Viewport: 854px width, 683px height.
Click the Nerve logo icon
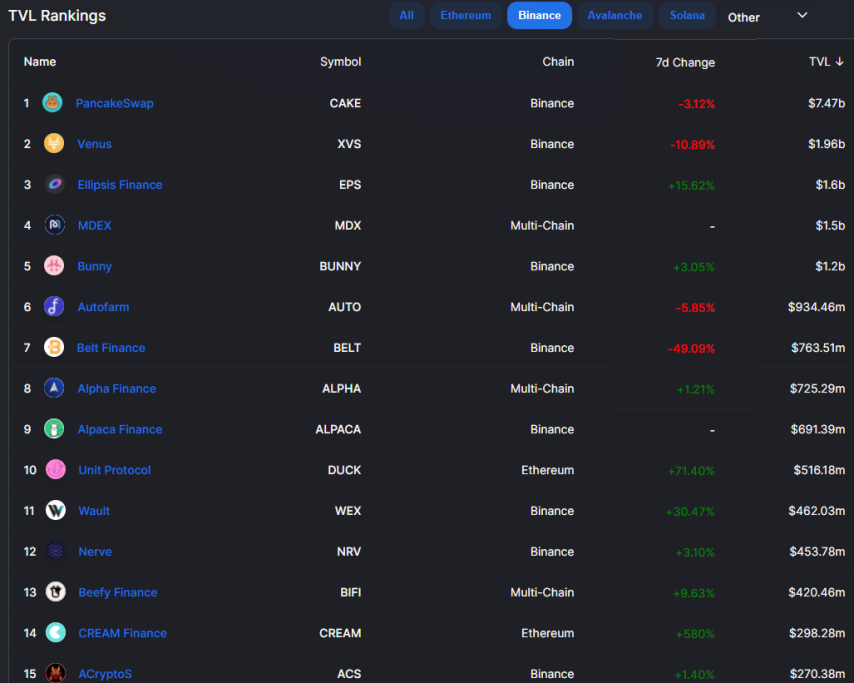click(56, 551)
